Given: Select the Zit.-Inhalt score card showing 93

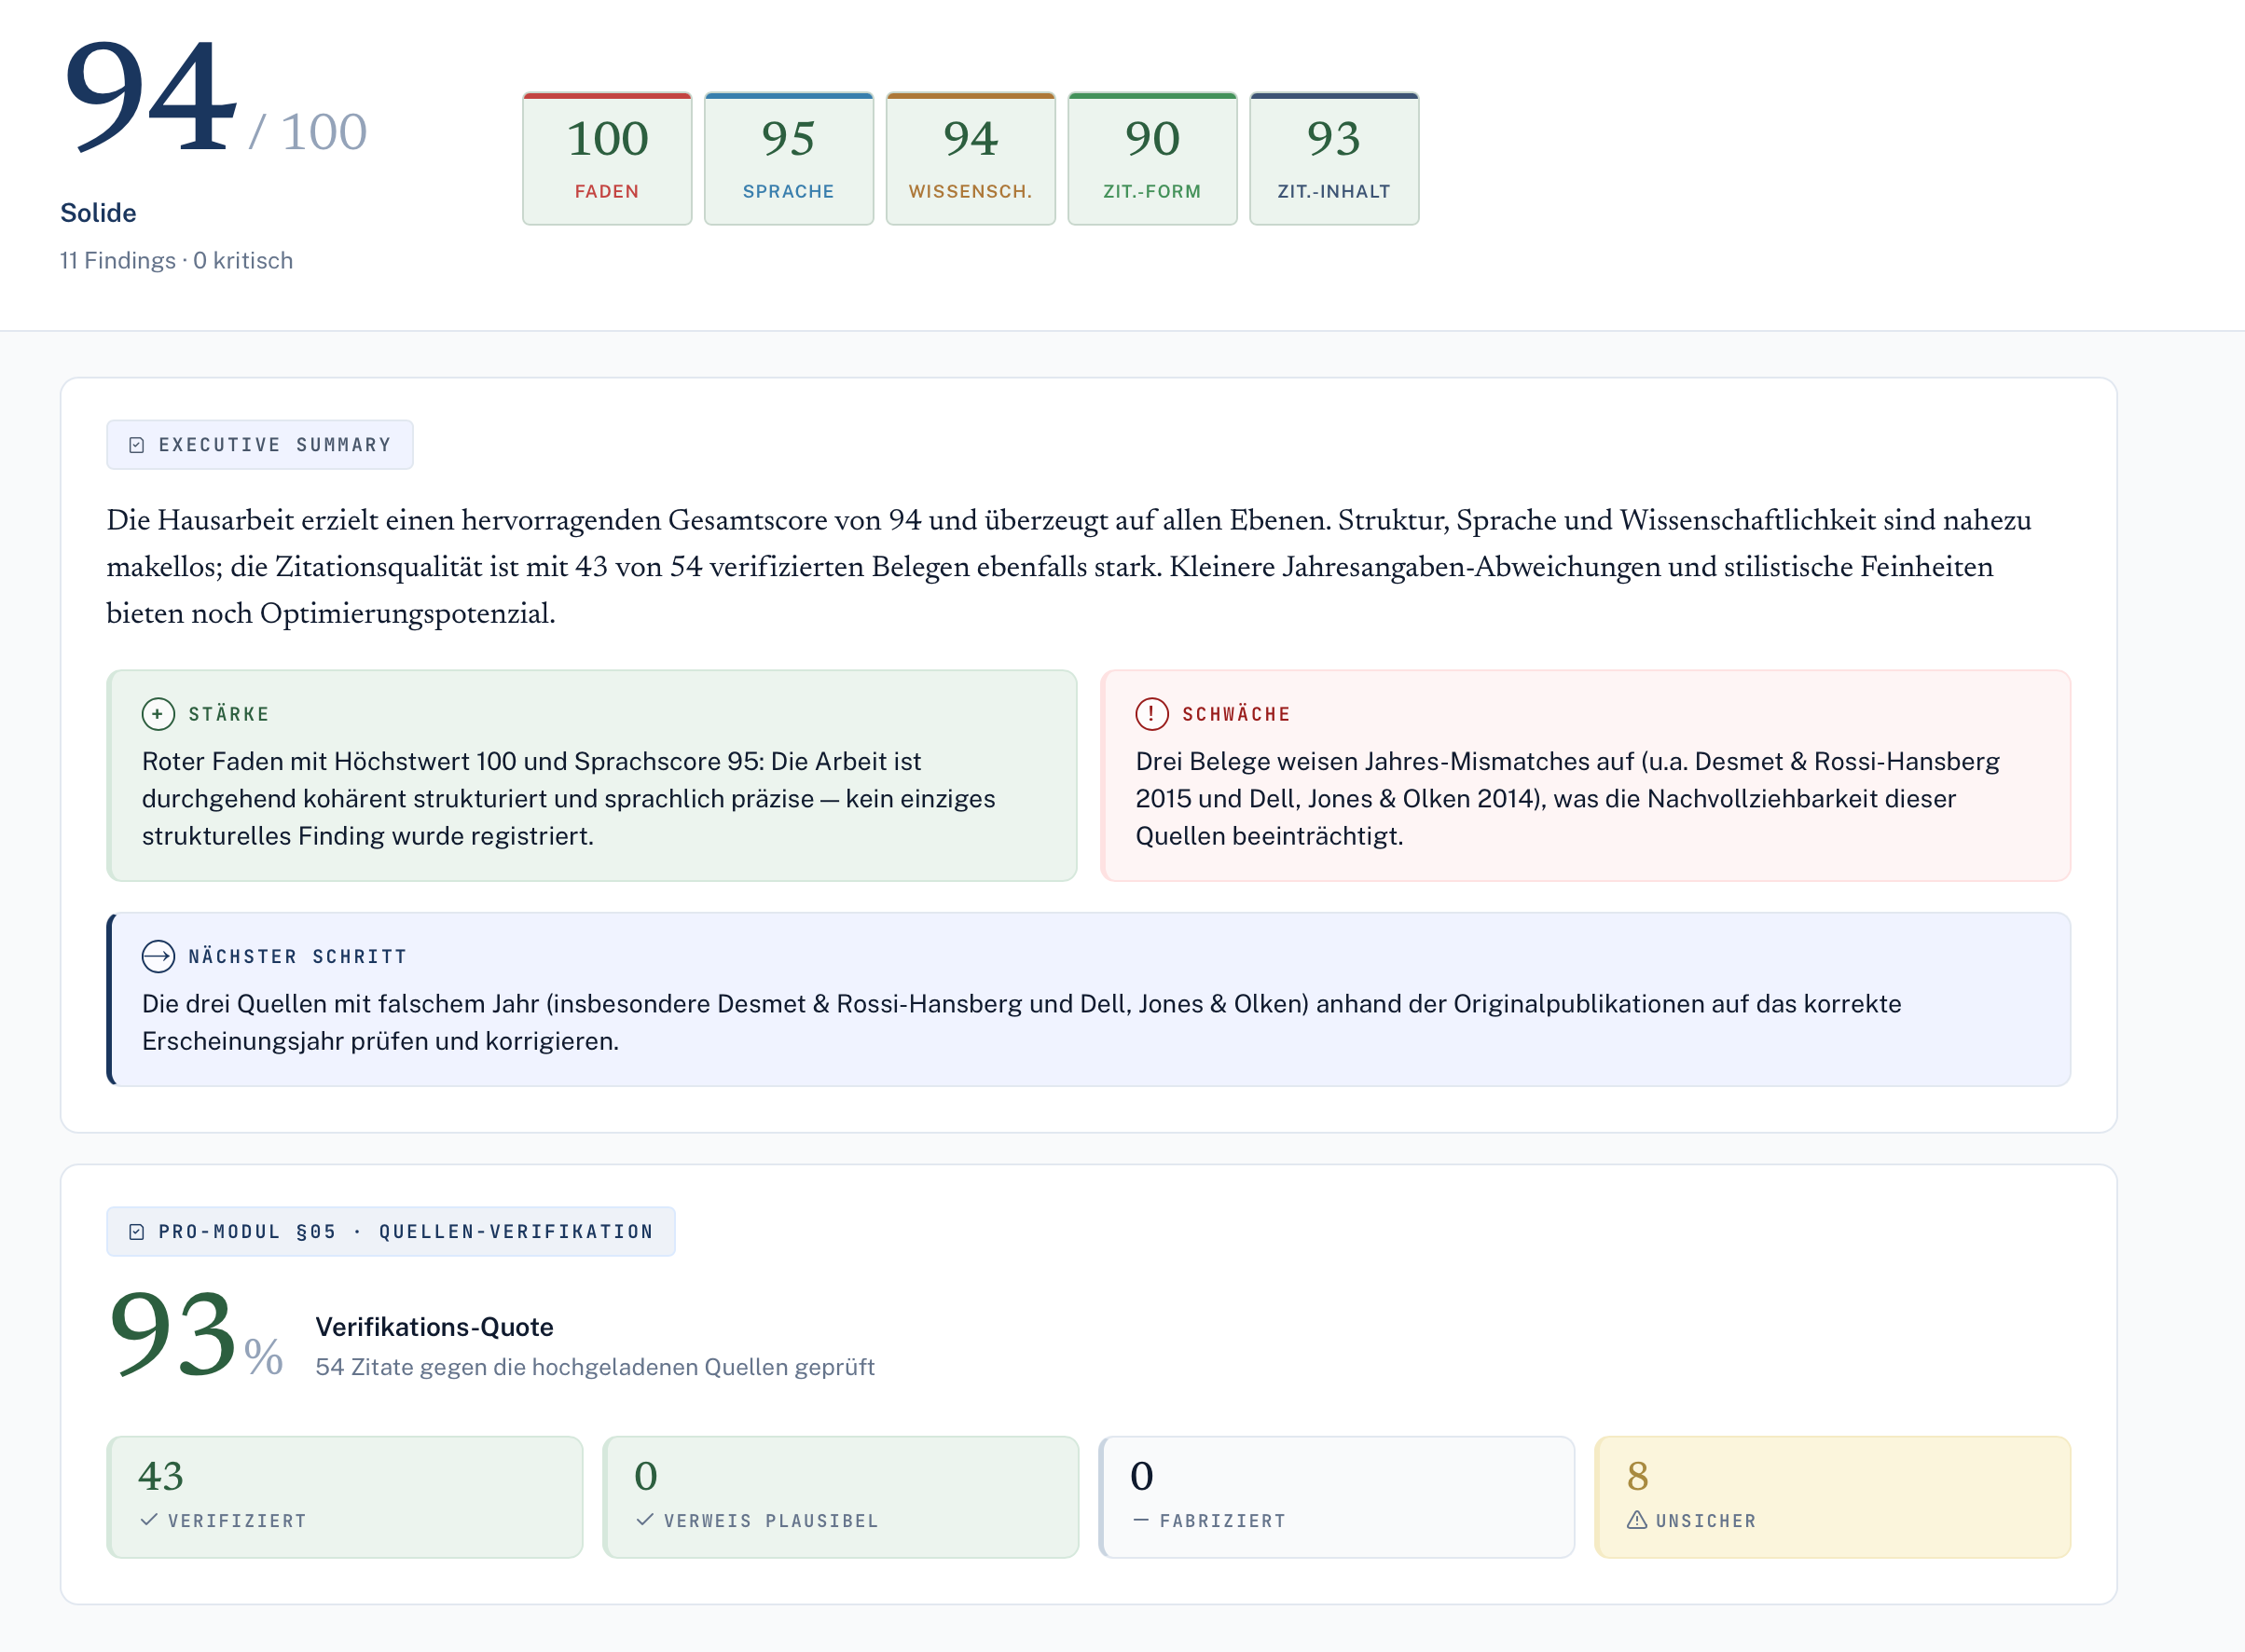Looking at the screenshot, I should point(1335,159).
